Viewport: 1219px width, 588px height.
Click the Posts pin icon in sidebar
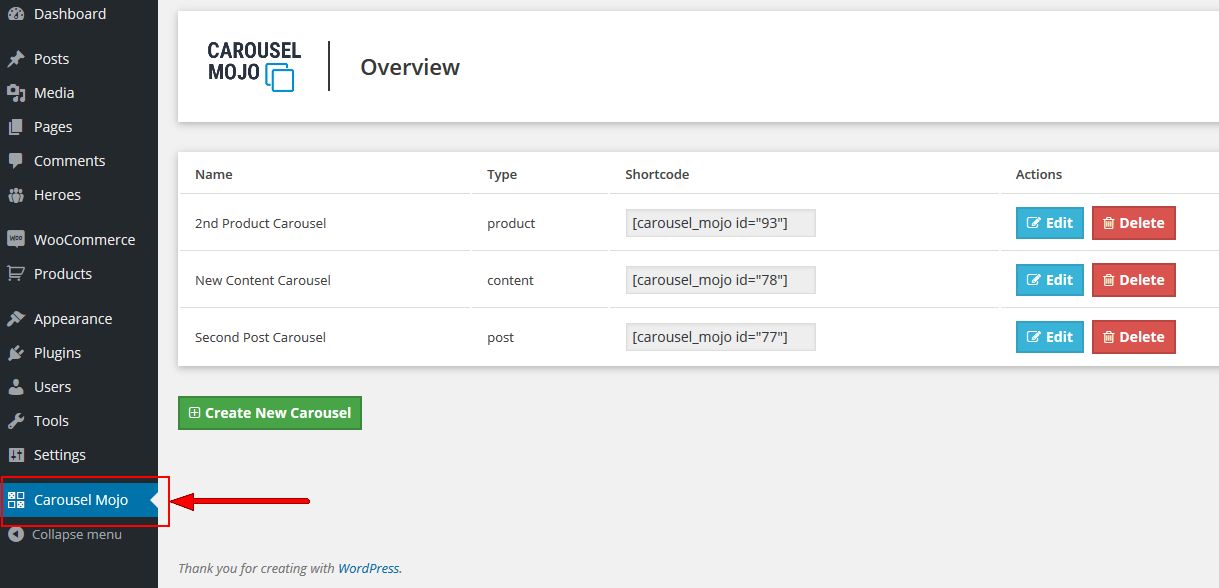[16, 59]
